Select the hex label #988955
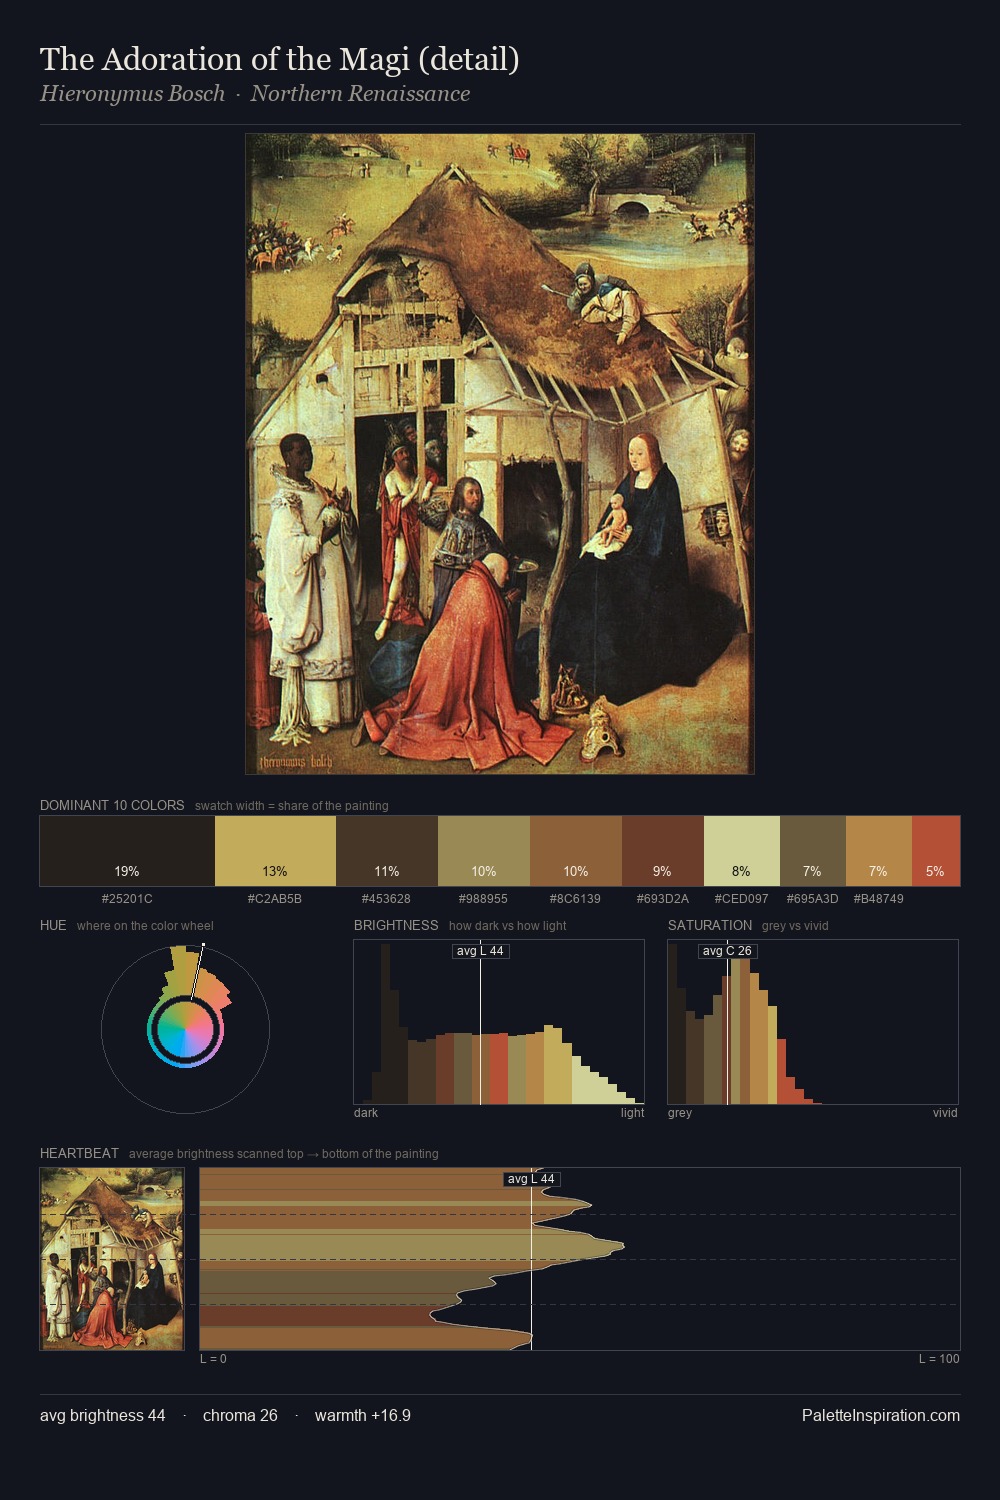Image resolution: width=1000 pixels, height=1500 pixels. (483, 899)
